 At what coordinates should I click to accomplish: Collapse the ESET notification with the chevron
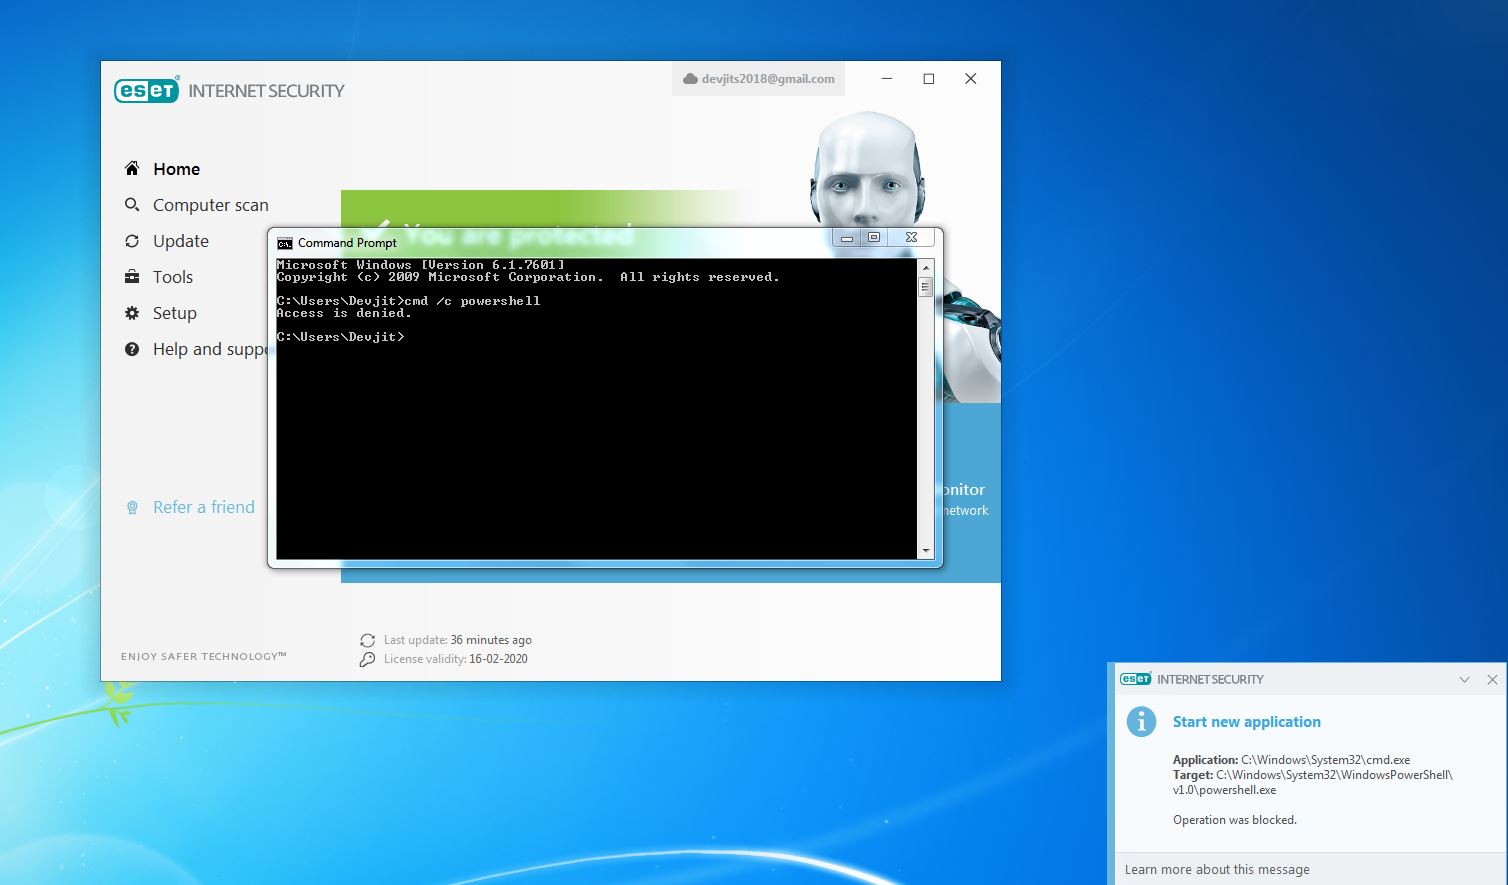click(x=1464, y=679)
